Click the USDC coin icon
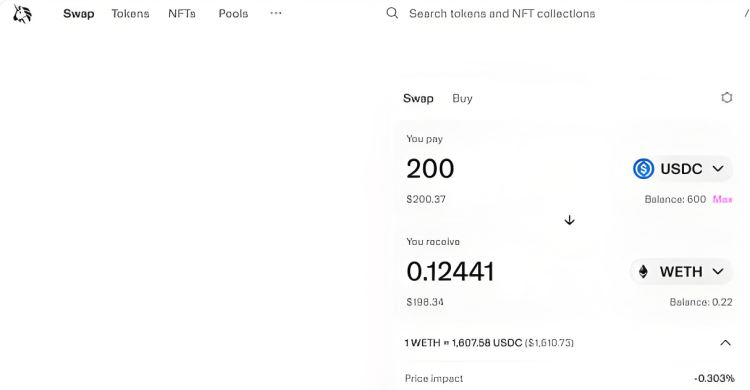The image size is (750, 390). [x=643, y=168]
